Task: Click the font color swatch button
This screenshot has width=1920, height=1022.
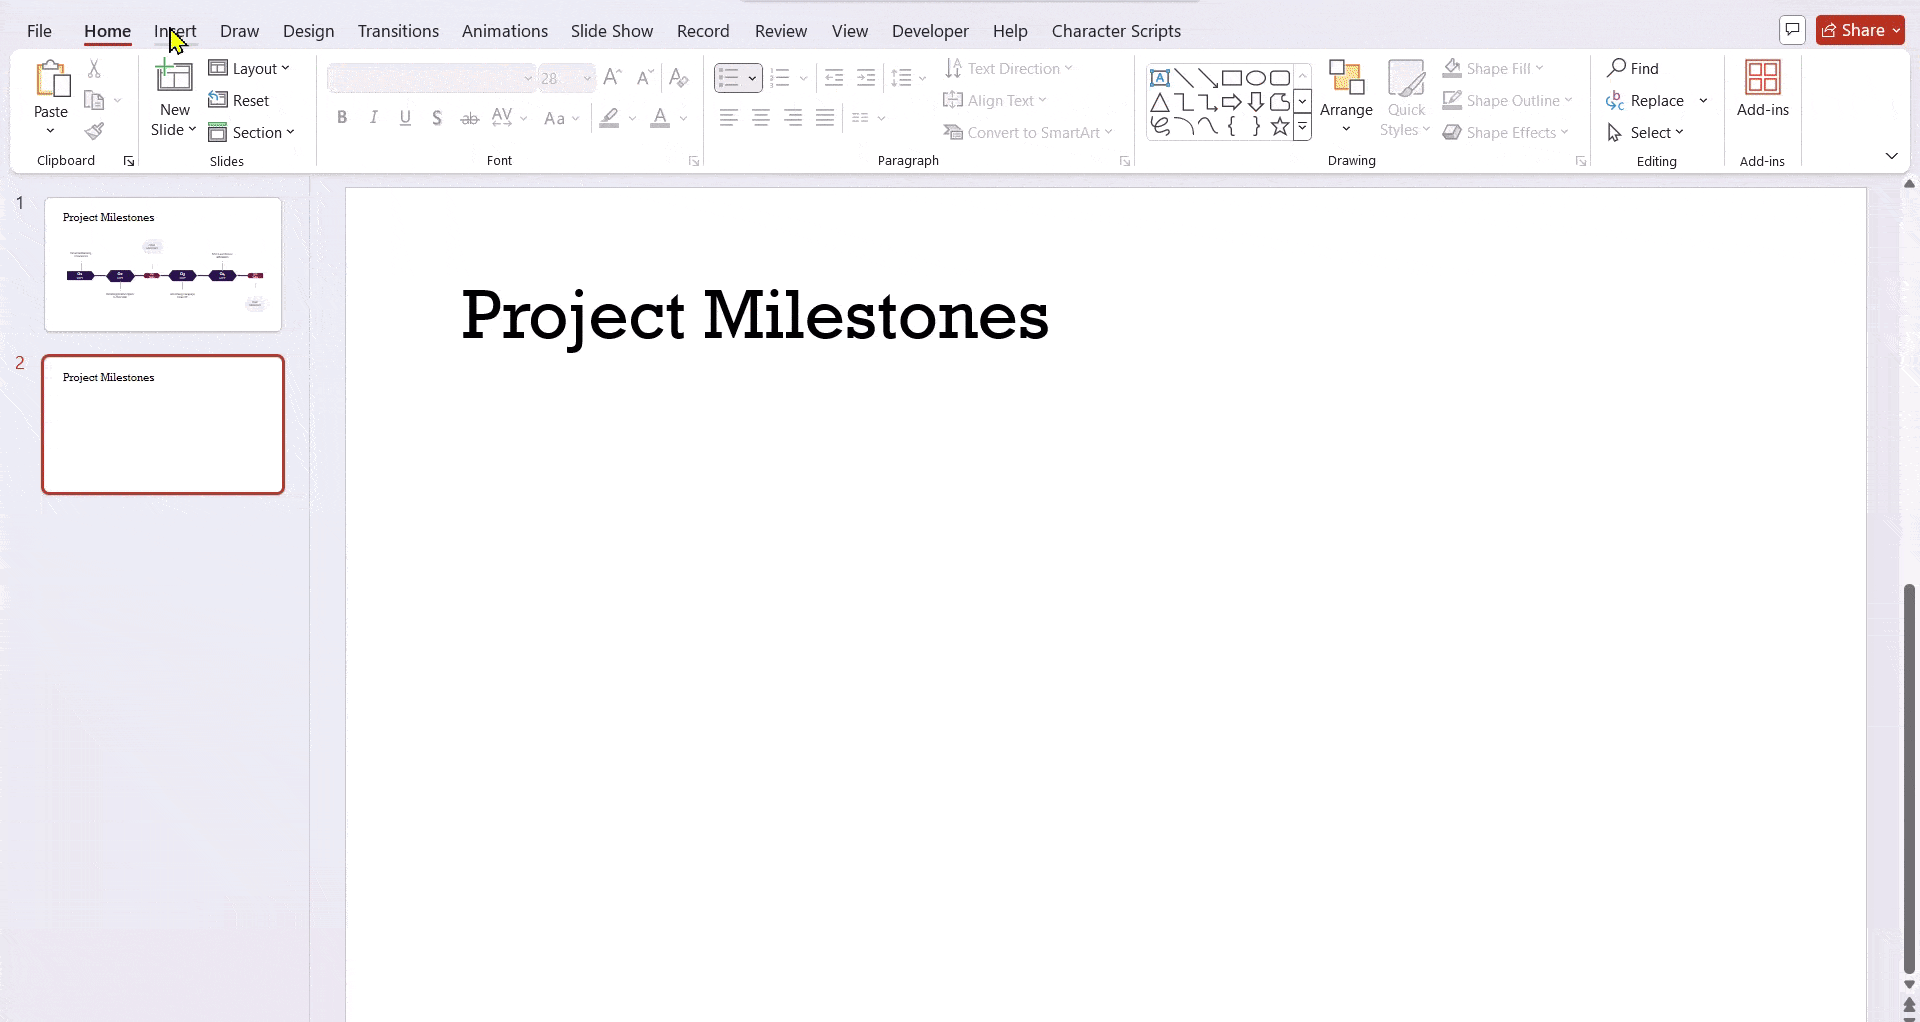Action: pos(660,118)
